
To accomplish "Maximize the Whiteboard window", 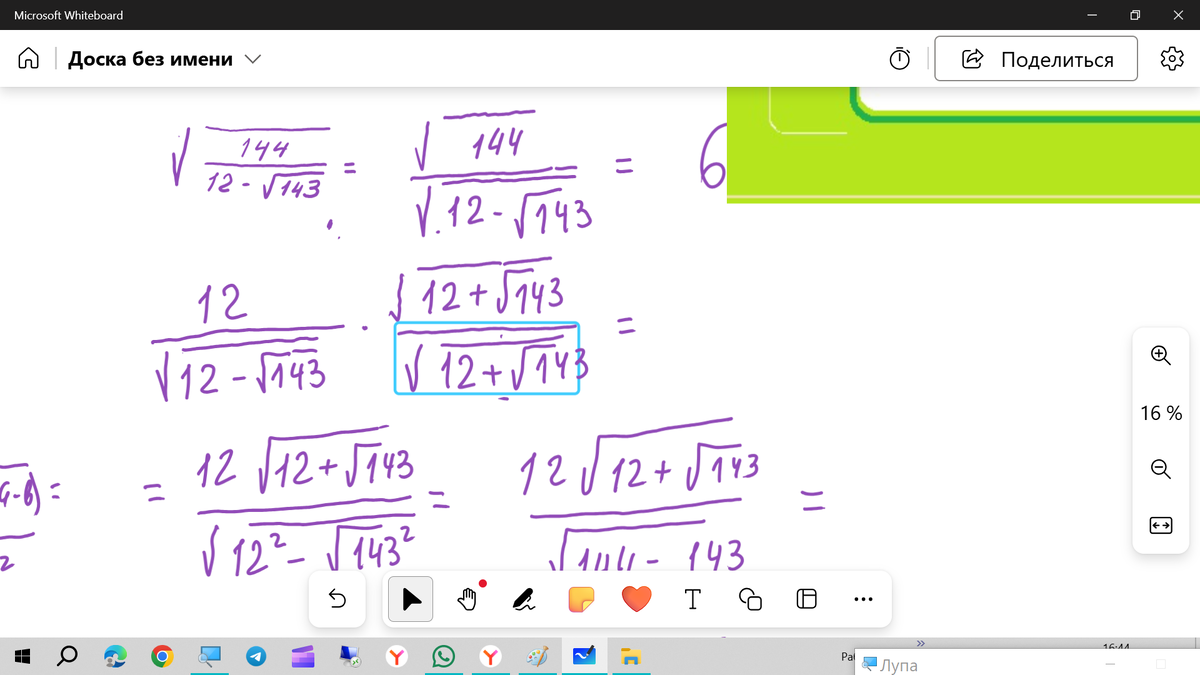I will click(x=1135, y=15).
